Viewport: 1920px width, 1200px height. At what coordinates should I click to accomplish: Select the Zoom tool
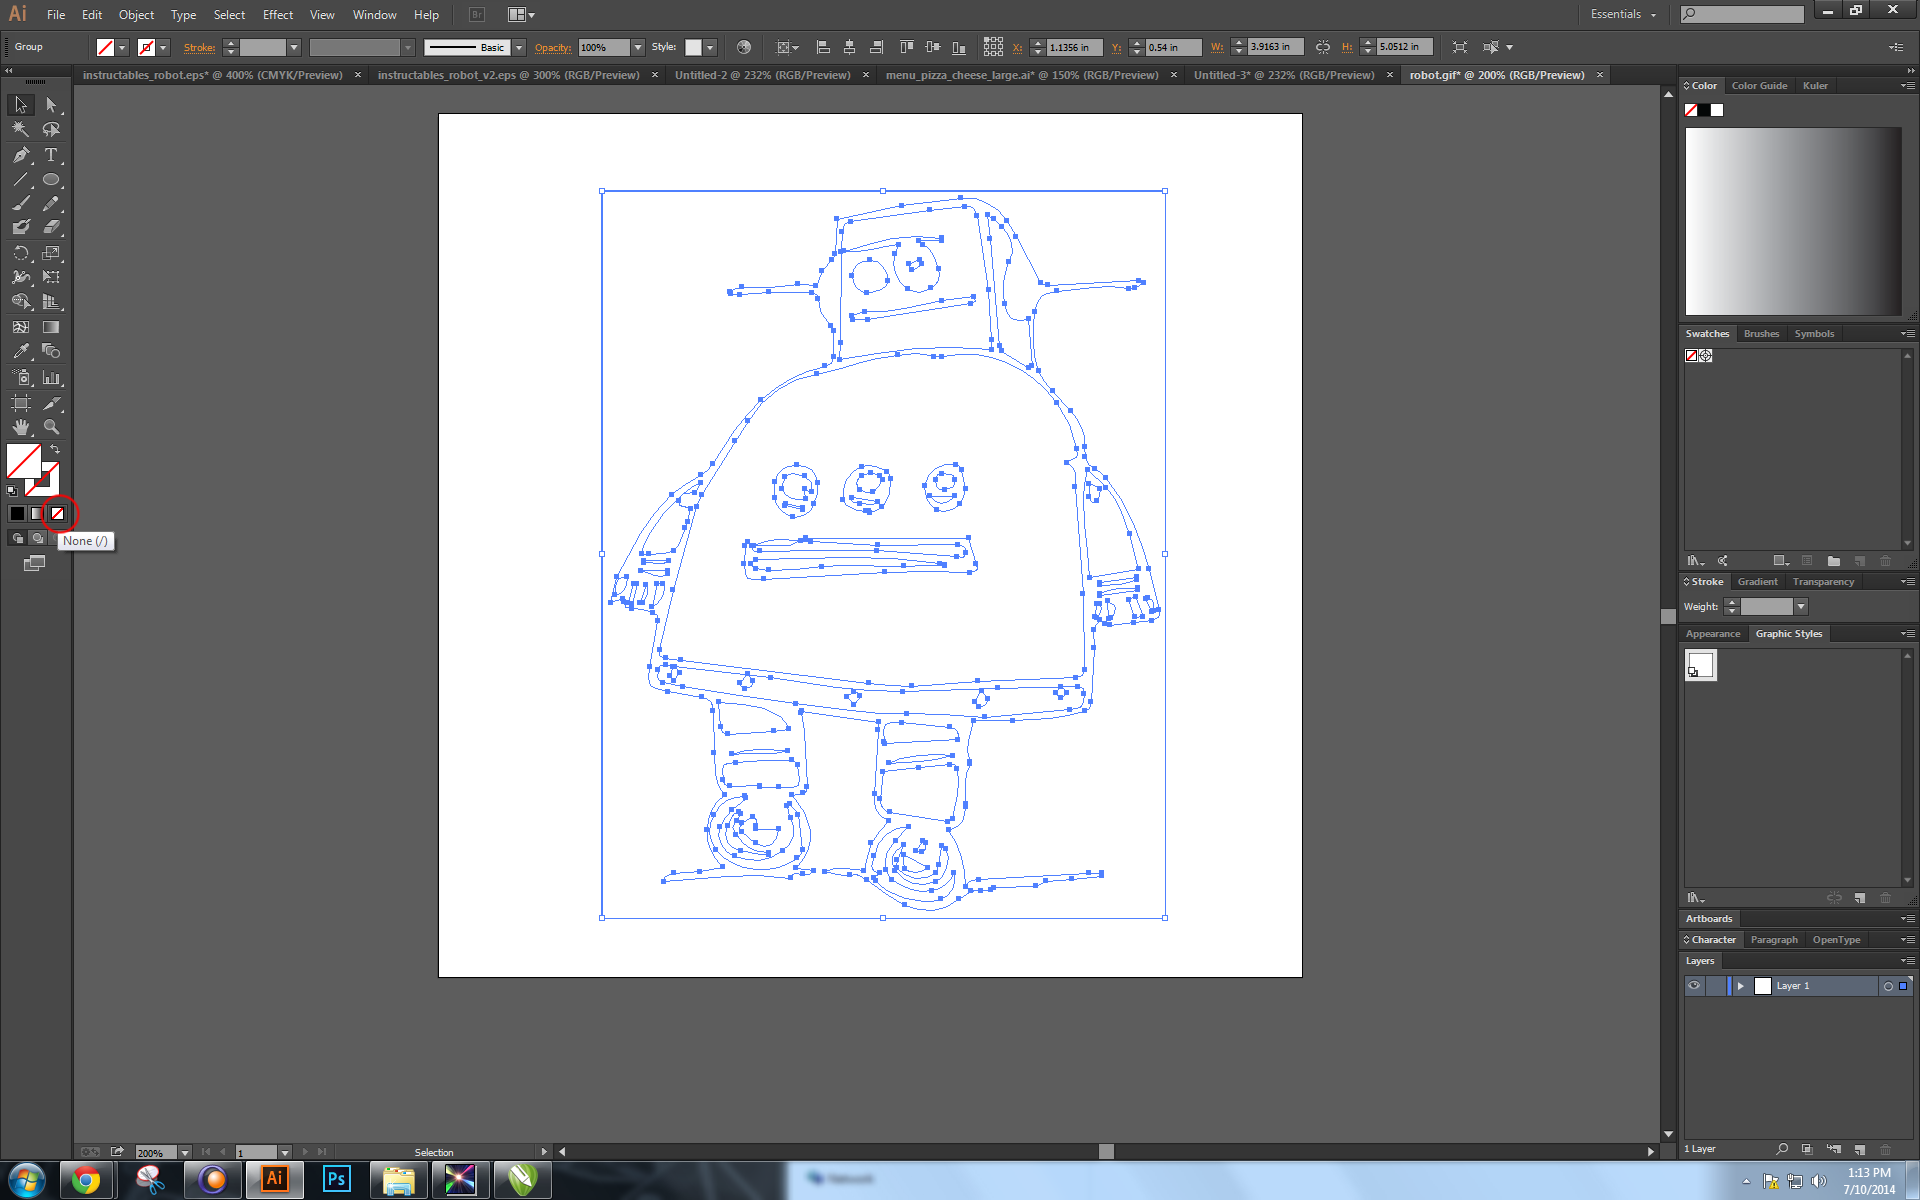pos(51,427)
